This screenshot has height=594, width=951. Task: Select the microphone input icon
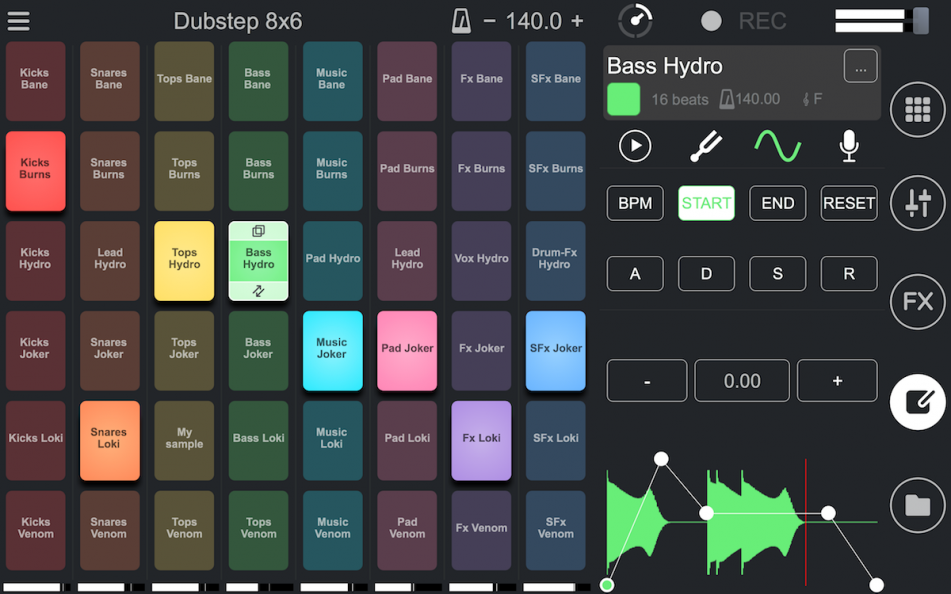point(848,145)
